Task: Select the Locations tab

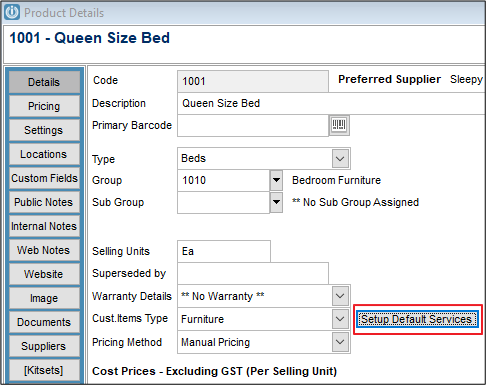Action: coord(44,154)
